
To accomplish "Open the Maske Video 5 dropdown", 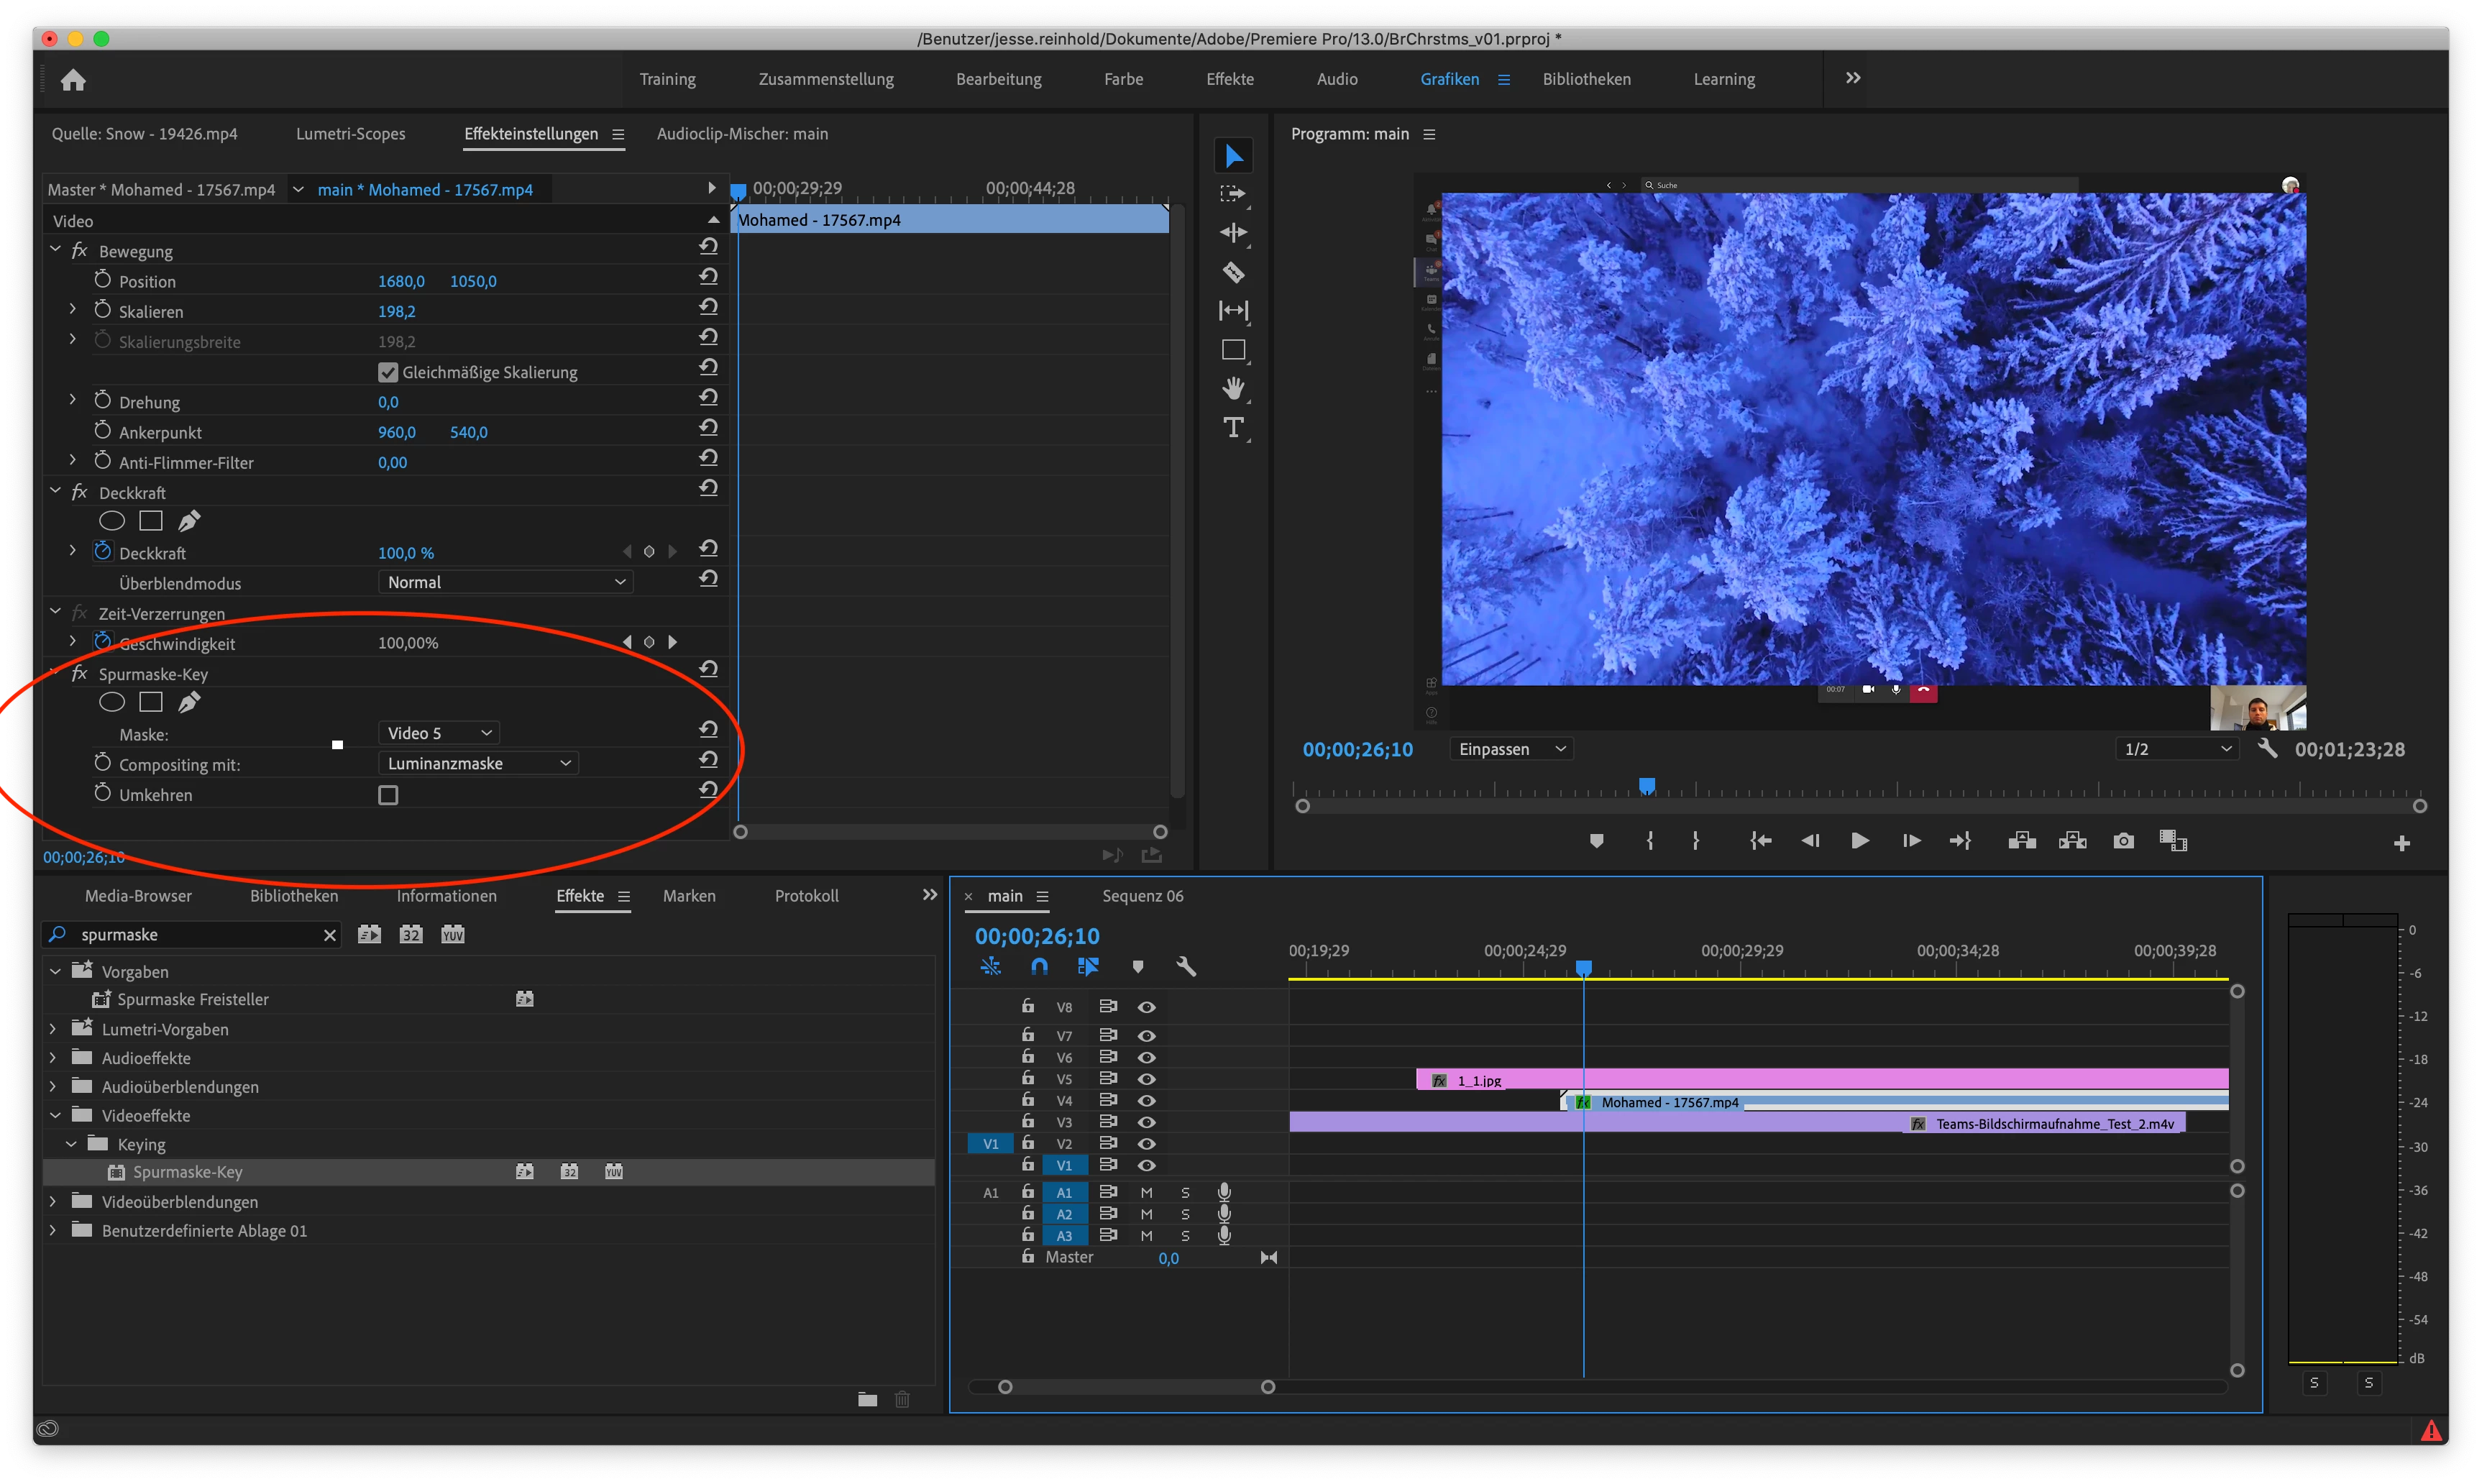I will 439,733.
